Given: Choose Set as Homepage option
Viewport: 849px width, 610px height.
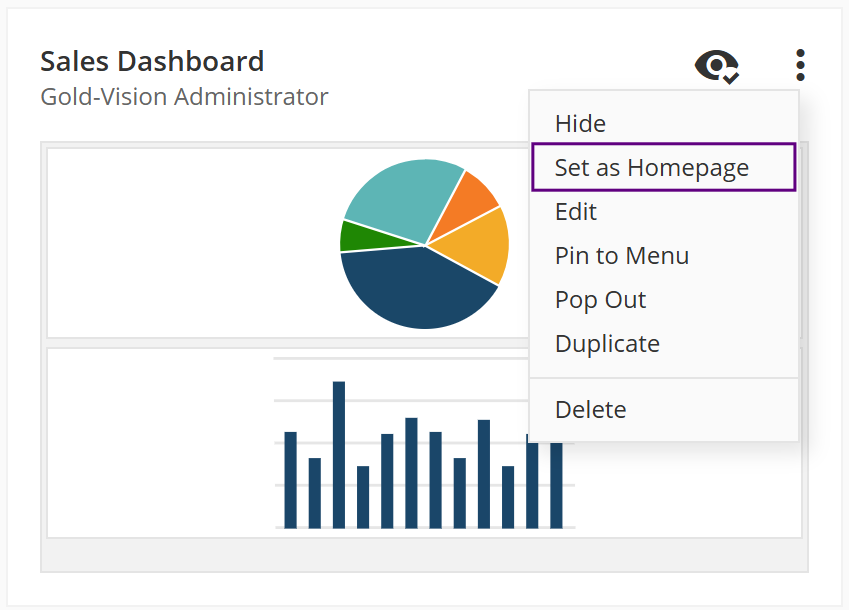Looking at the screenshot, I should (x=651, y=167).
